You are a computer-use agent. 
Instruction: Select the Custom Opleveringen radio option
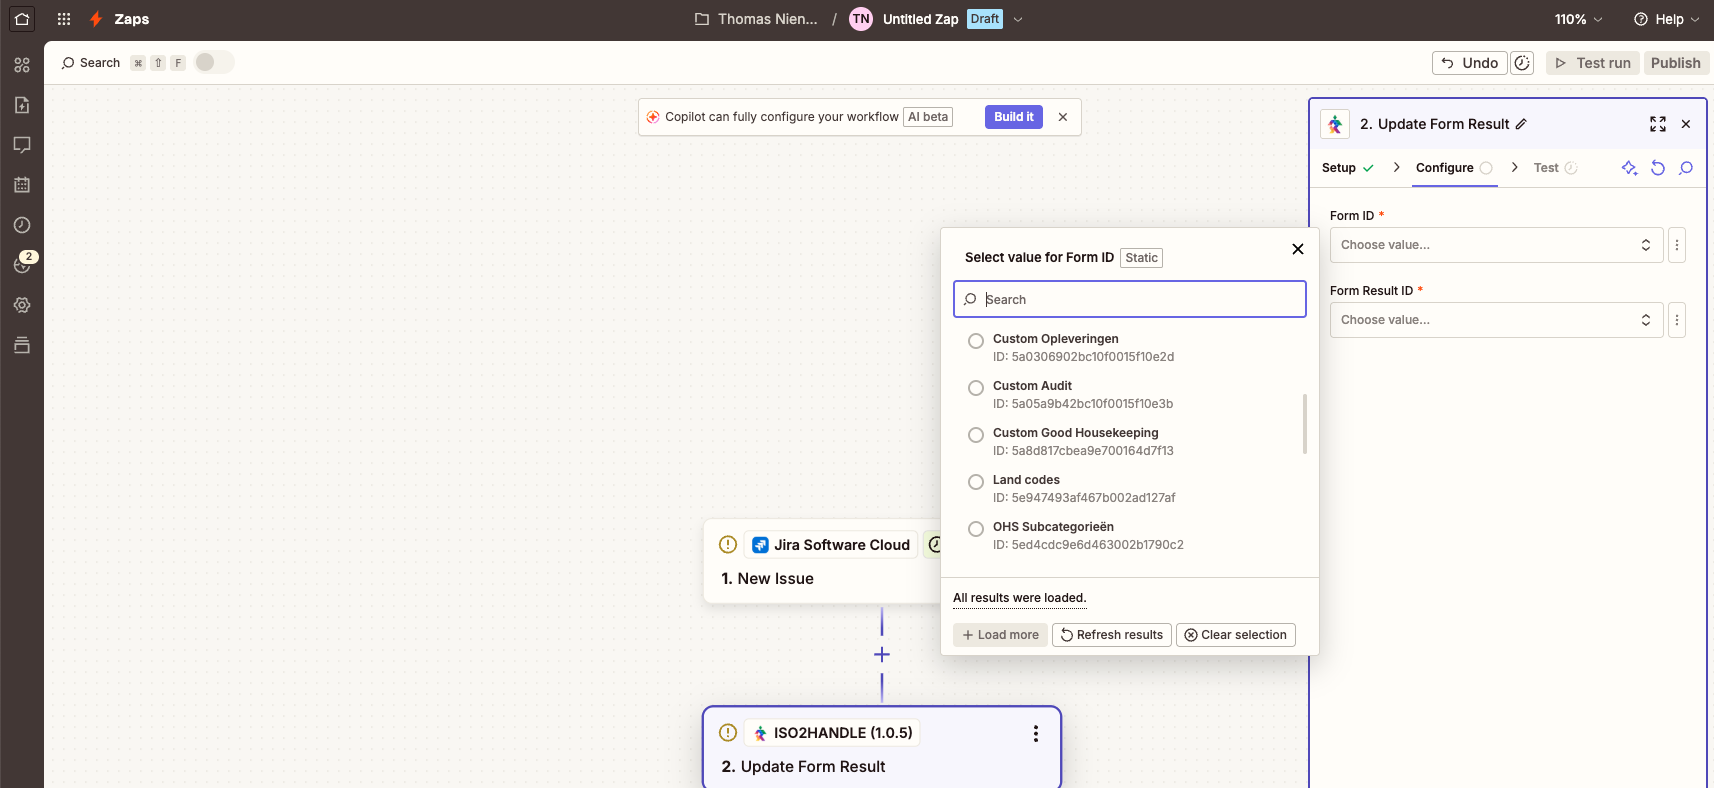976,341
